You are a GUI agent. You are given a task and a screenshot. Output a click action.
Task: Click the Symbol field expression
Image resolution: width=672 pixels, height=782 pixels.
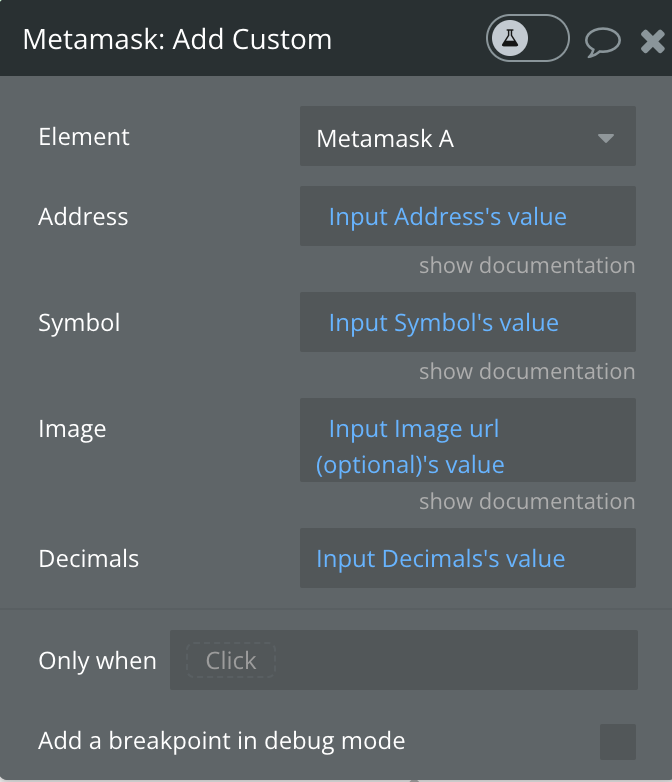(x=467, y=322)
